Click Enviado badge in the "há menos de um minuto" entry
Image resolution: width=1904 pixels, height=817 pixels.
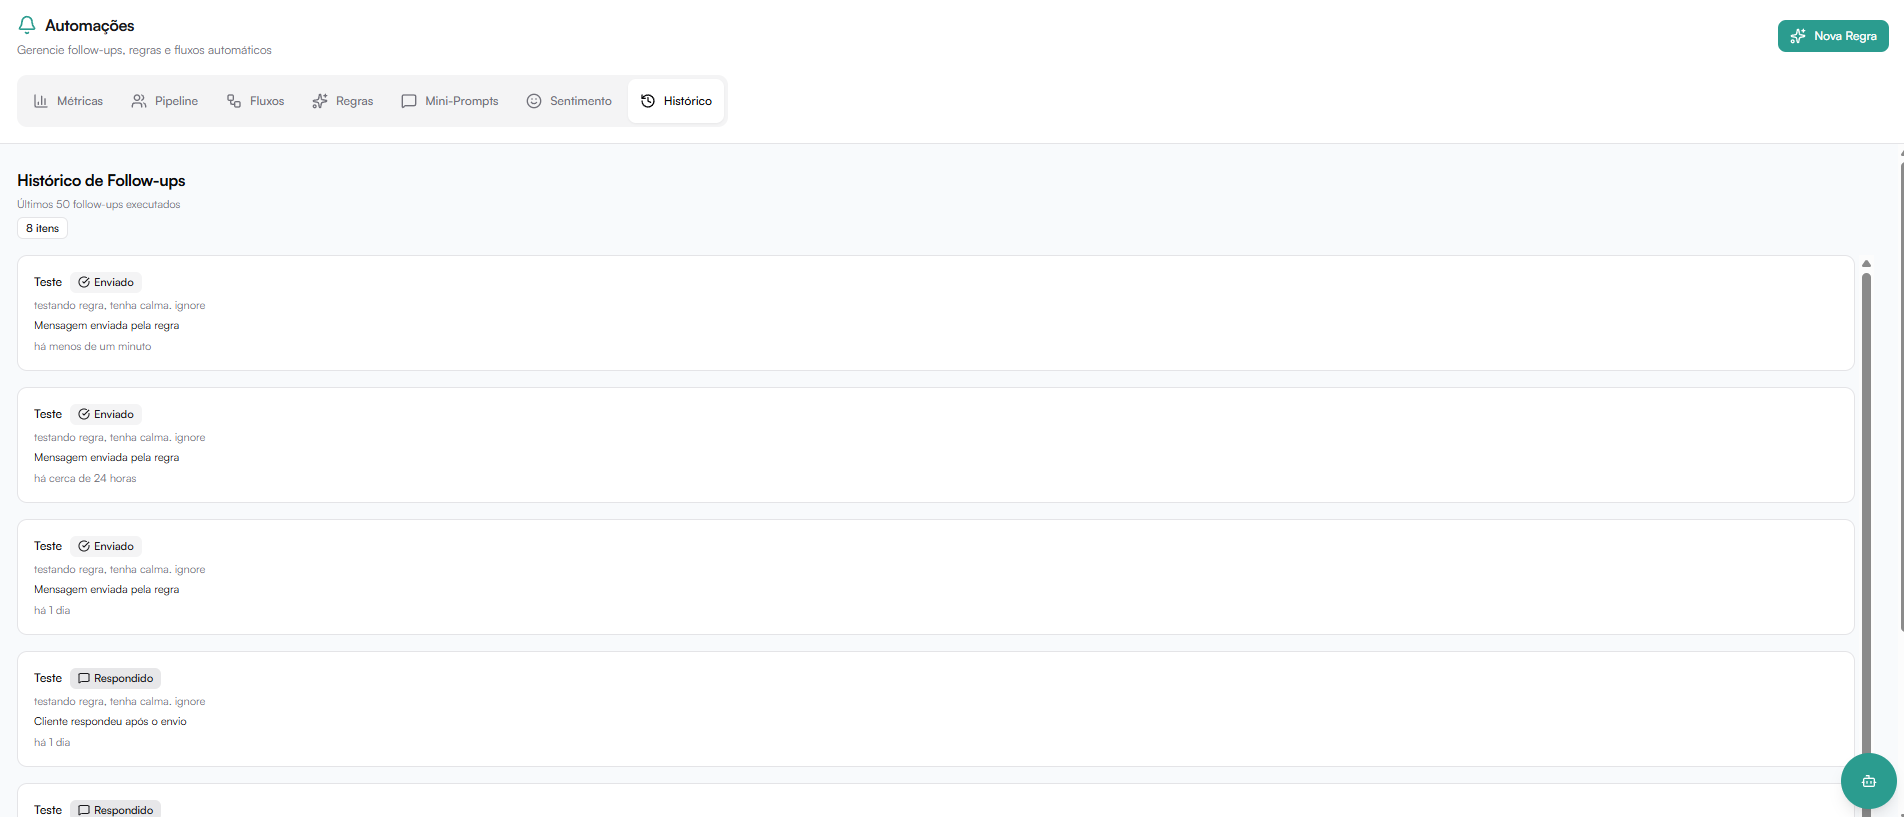pyautogui.click(x=106, y=282)
